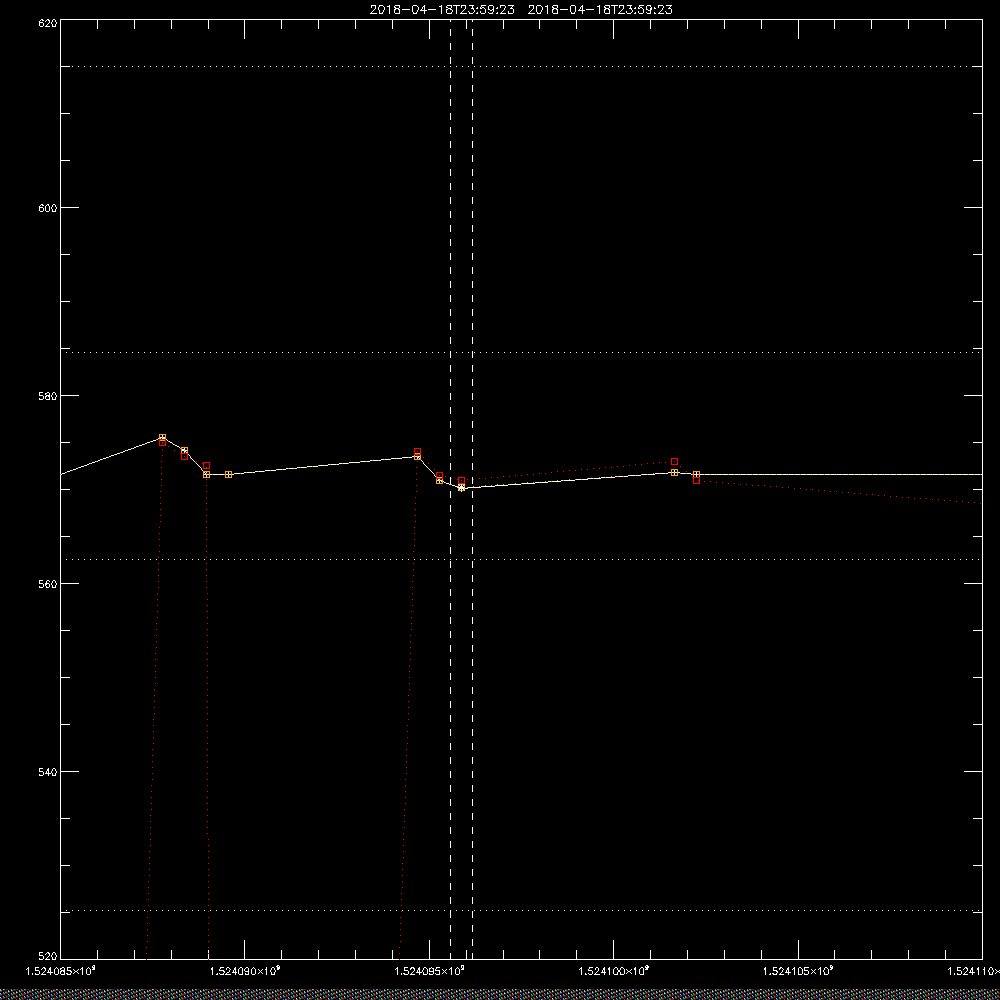The height and width of the screenshot is (1000, 1000).
Task: Select the last orange data marker before the flat line
Action: tap(696, 474)
